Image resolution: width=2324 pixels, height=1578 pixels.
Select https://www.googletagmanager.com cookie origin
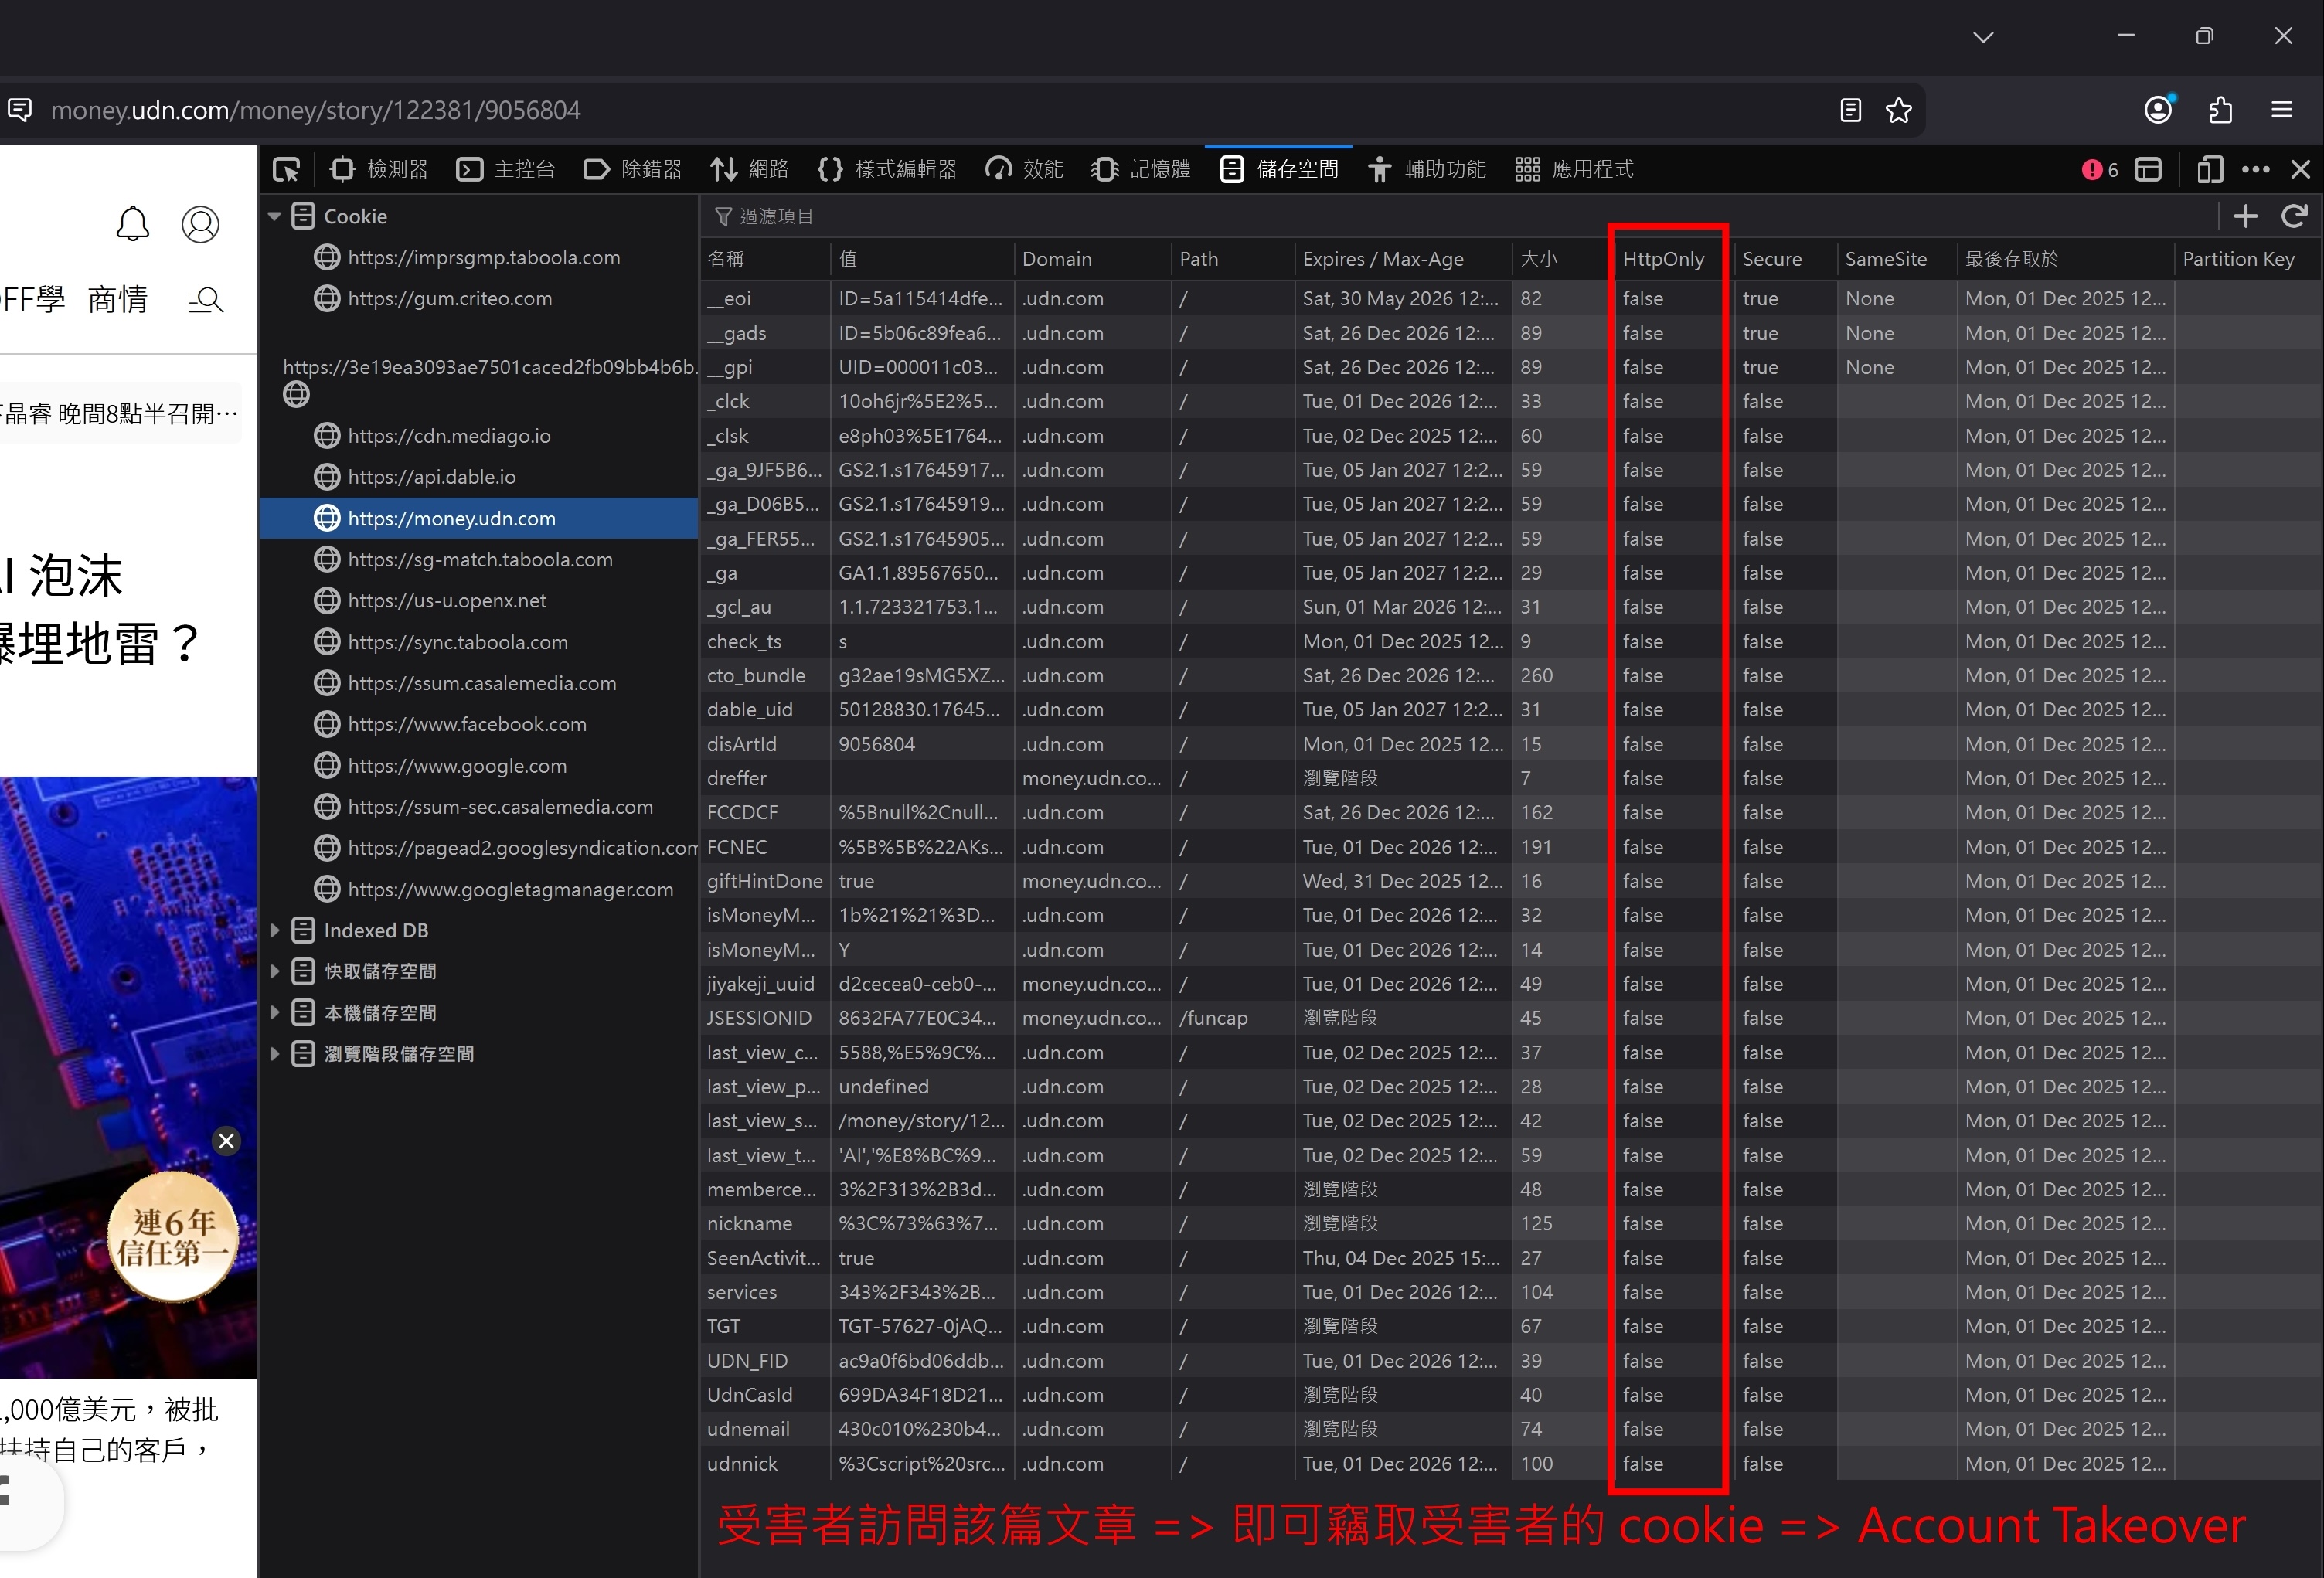478,889
